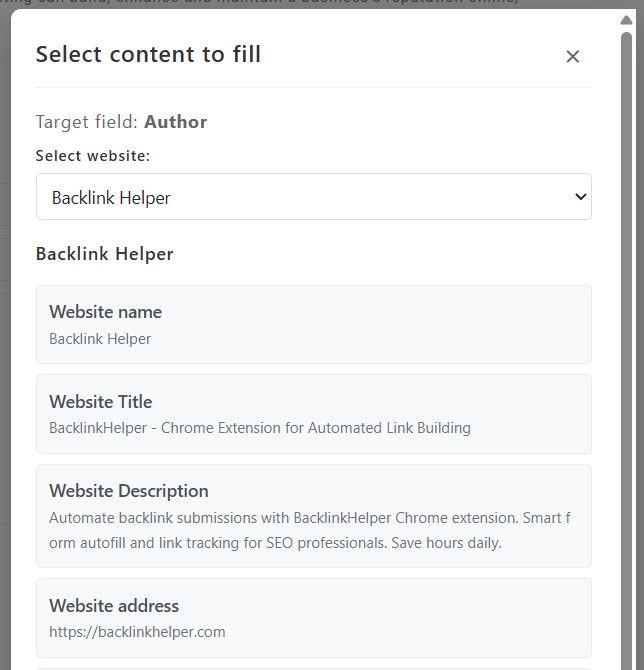Close the Select content to fill dialog
This screenshot has width=644, height=670.
click(572, 57)
